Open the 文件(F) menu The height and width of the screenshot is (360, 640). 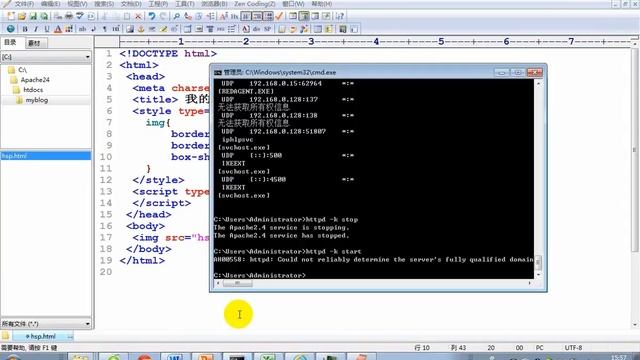tap(24, 4)
